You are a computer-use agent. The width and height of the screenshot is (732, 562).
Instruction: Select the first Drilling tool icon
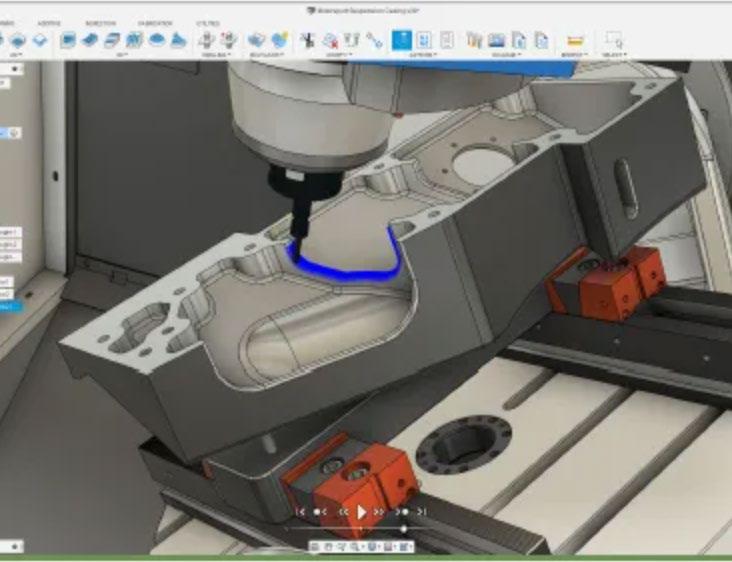[x=206, y=41]
